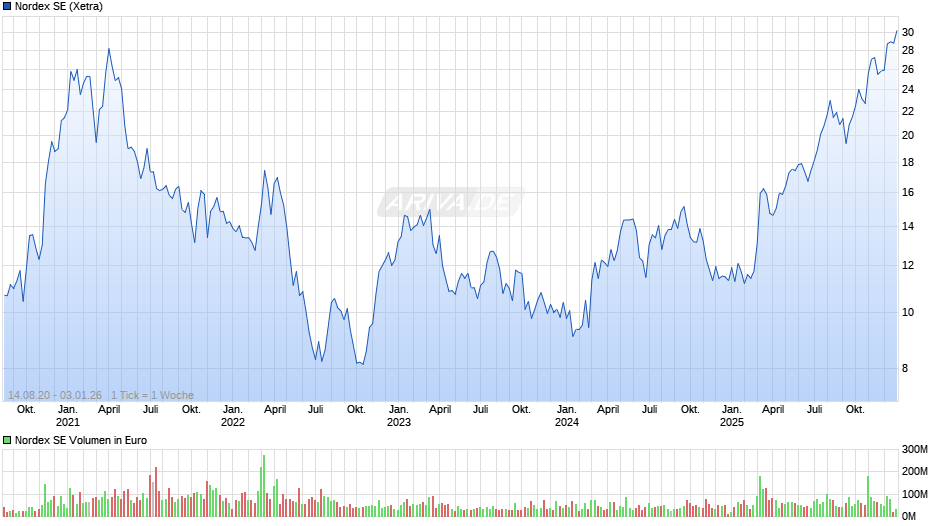The height and width of the screenshot is (526, 940).
Task: Click the last 'Okt.' label of 2025
Action: tap(855, 410)
